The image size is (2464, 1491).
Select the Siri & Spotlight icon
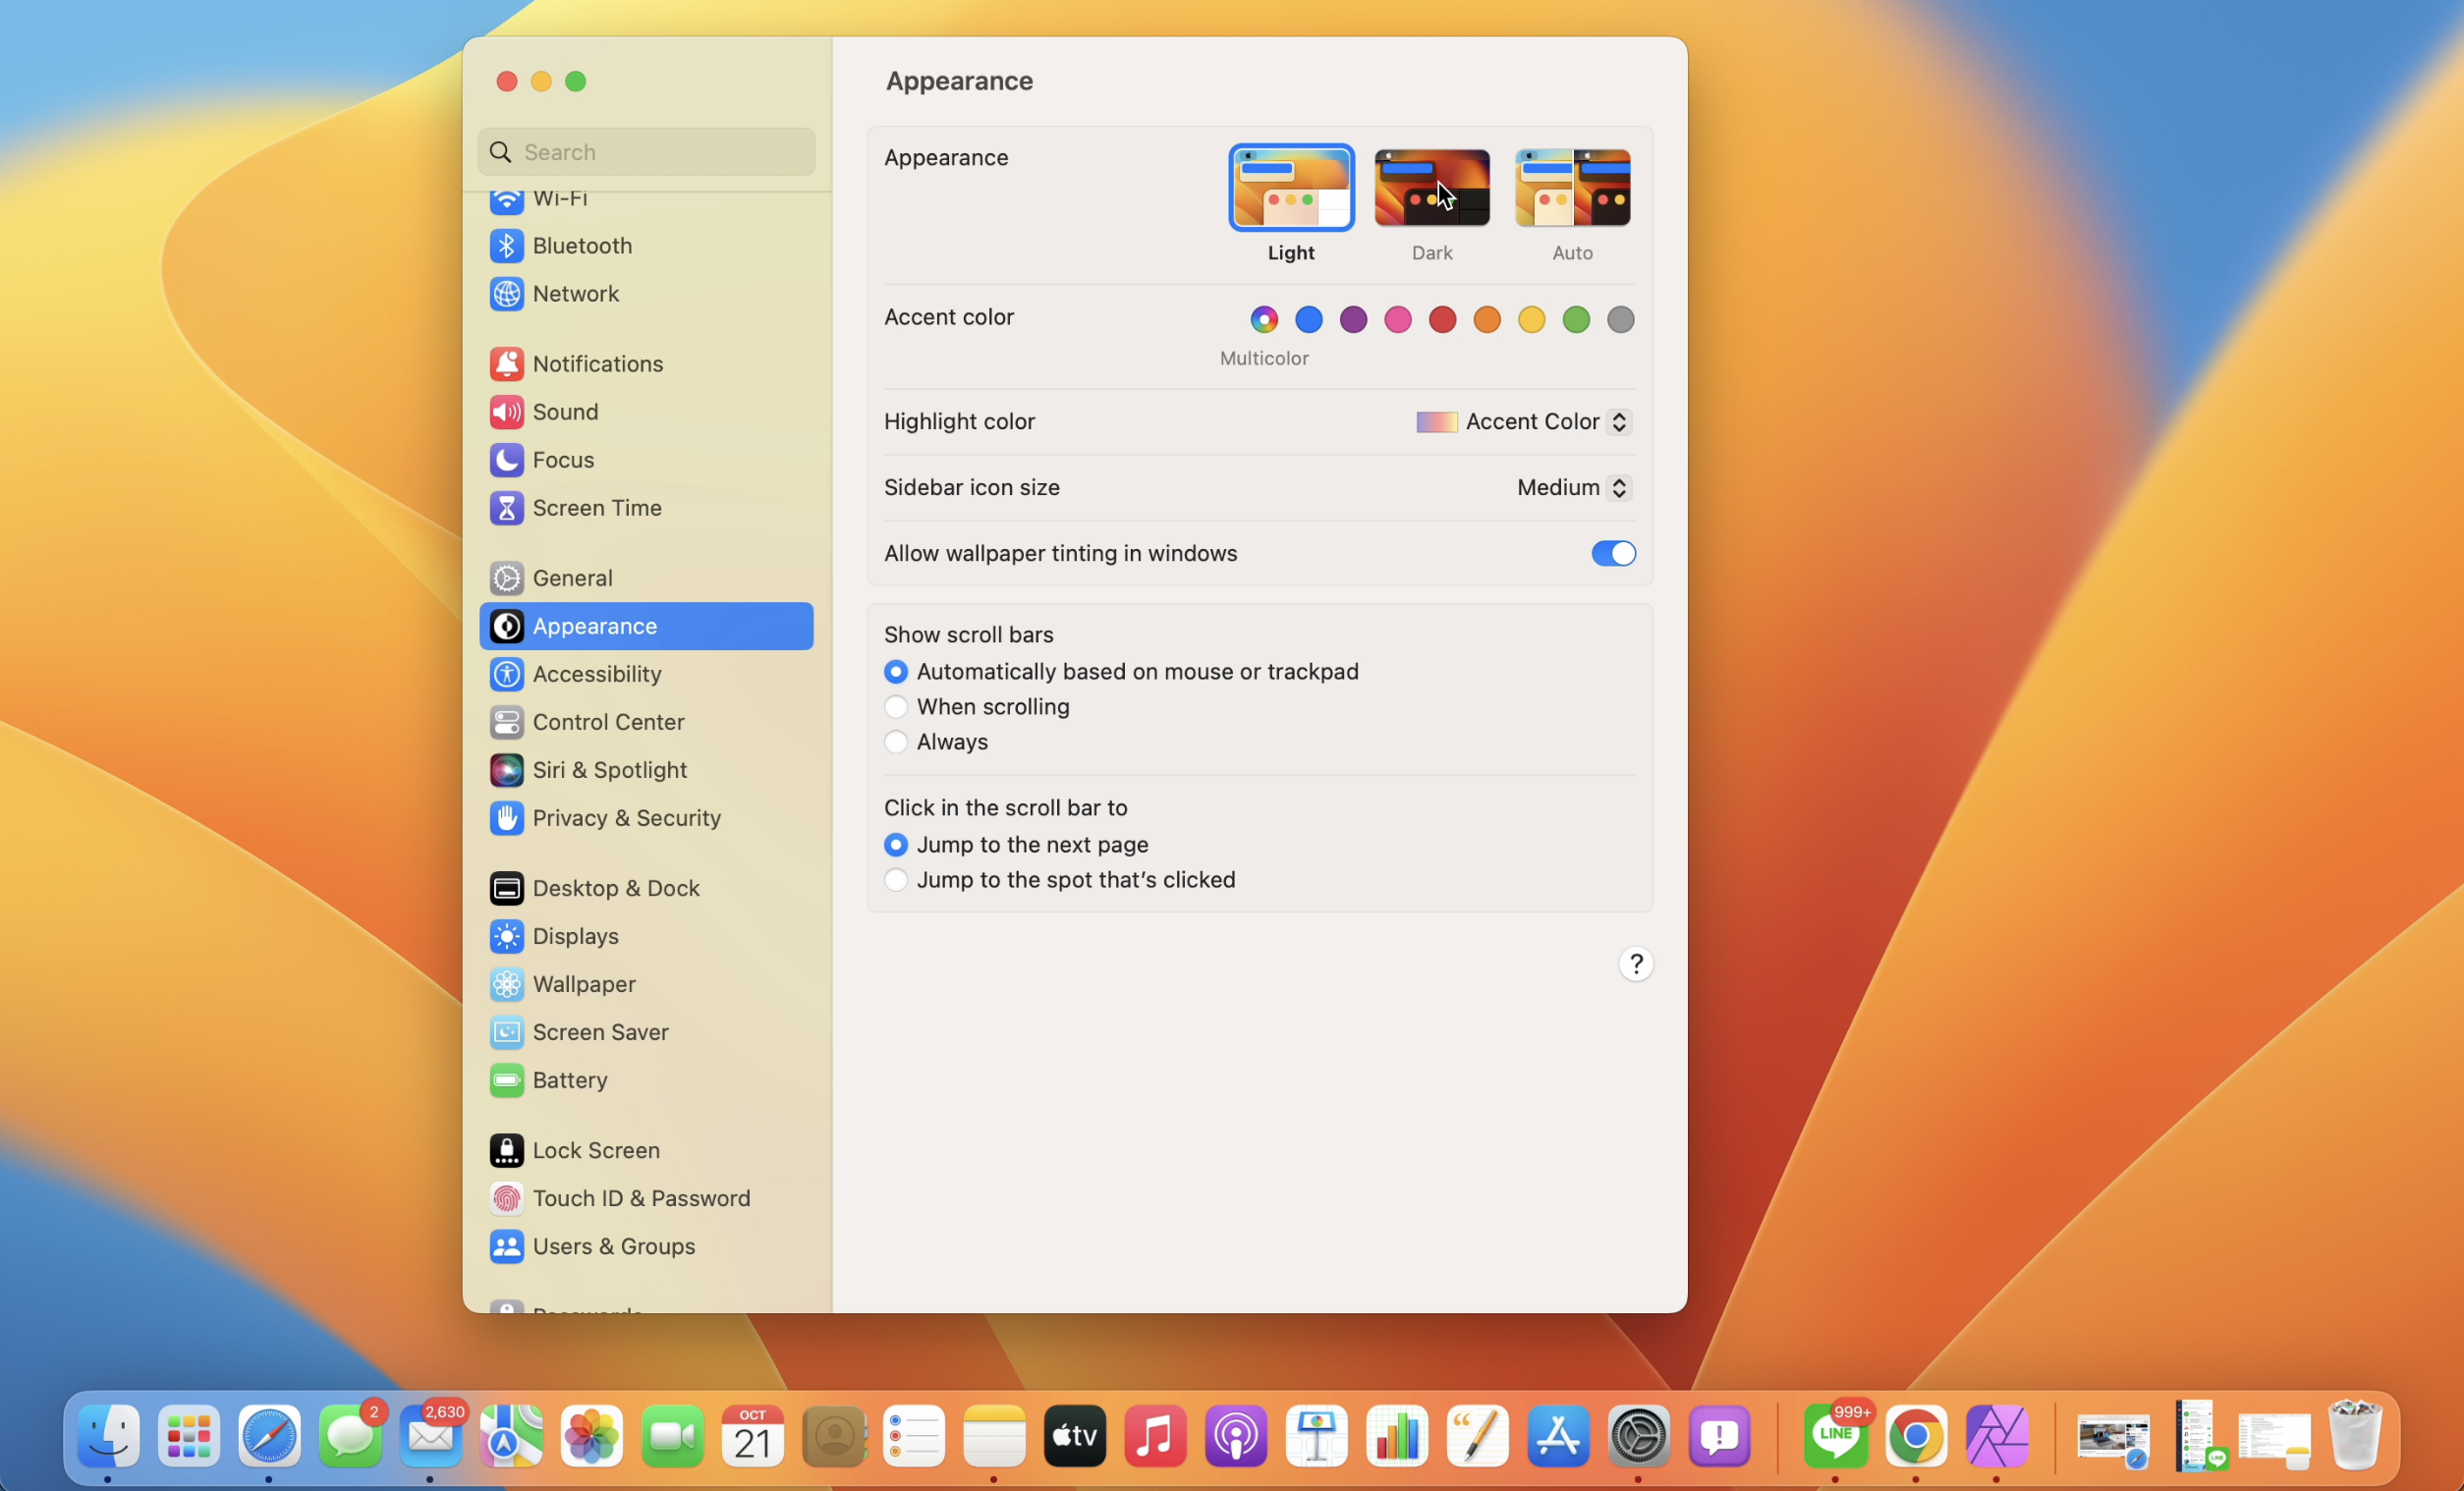click(x=506, y=770)
